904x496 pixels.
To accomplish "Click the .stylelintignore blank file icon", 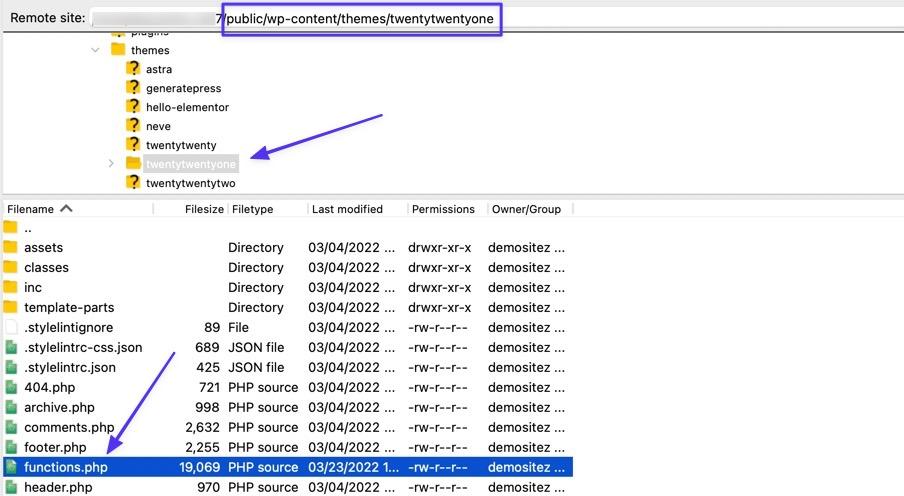I will coord(11,327).
